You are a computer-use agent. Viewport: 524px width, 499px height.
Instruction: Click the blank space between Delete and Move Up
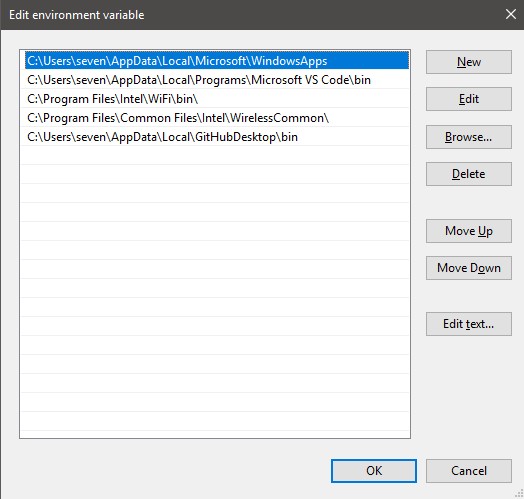pyautogui.click(x=469, y=203)
